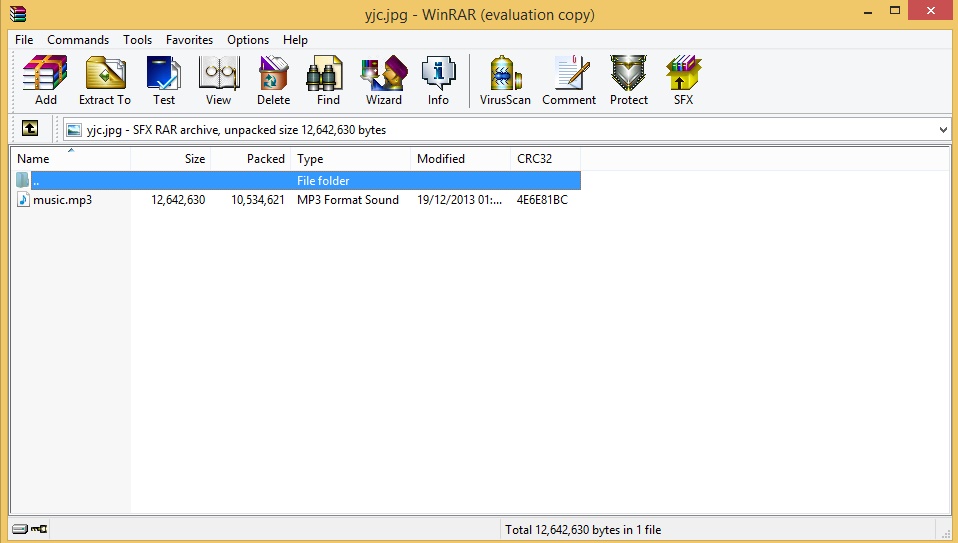Click the address bar archive path text
Image resolution: width=958 pixels, height=543 pixels.
236,129
